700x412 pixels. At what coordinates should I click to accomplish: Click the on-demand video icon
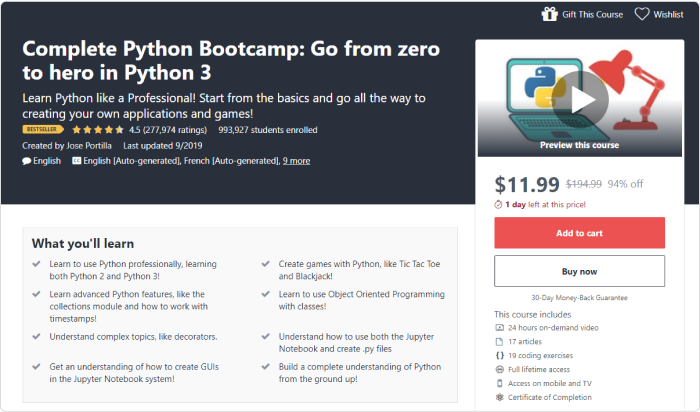coord(500,328)
